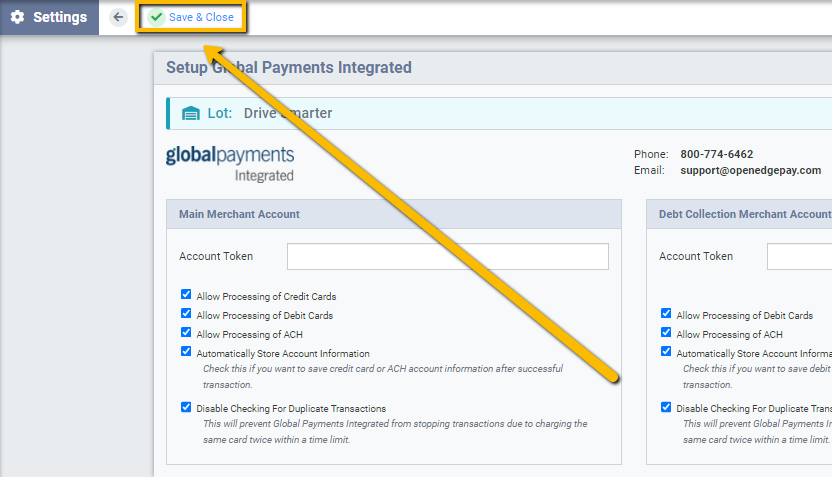
Task: Click Main Merchant Account header
Action: pos(394,214)
